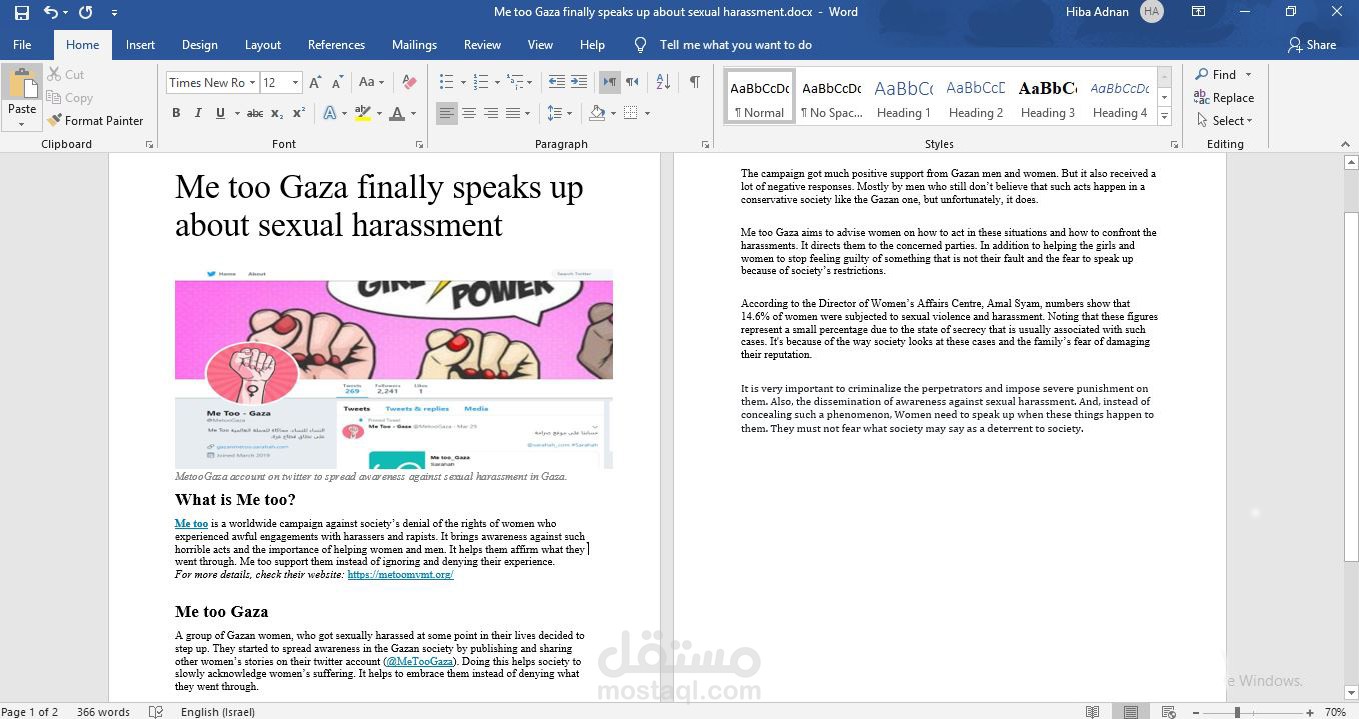The height and width of the screenshot is (719, 1359).
Task: Click the vertical scrollbar thumb
Action: pyautogui.click(x=1351, y=385)
